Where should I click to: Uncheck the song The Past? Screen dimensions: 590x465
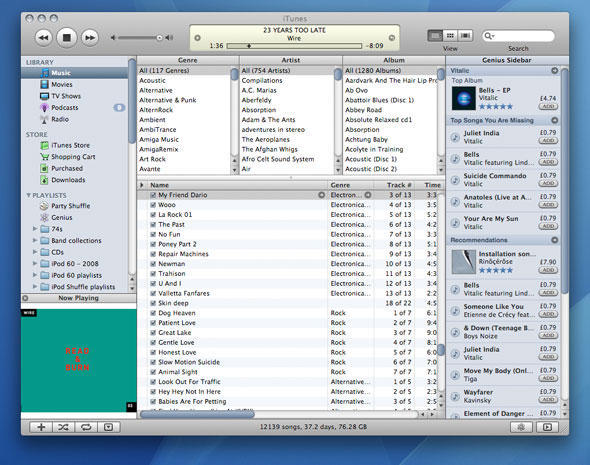pyautogui.click(x=153, y=225)
